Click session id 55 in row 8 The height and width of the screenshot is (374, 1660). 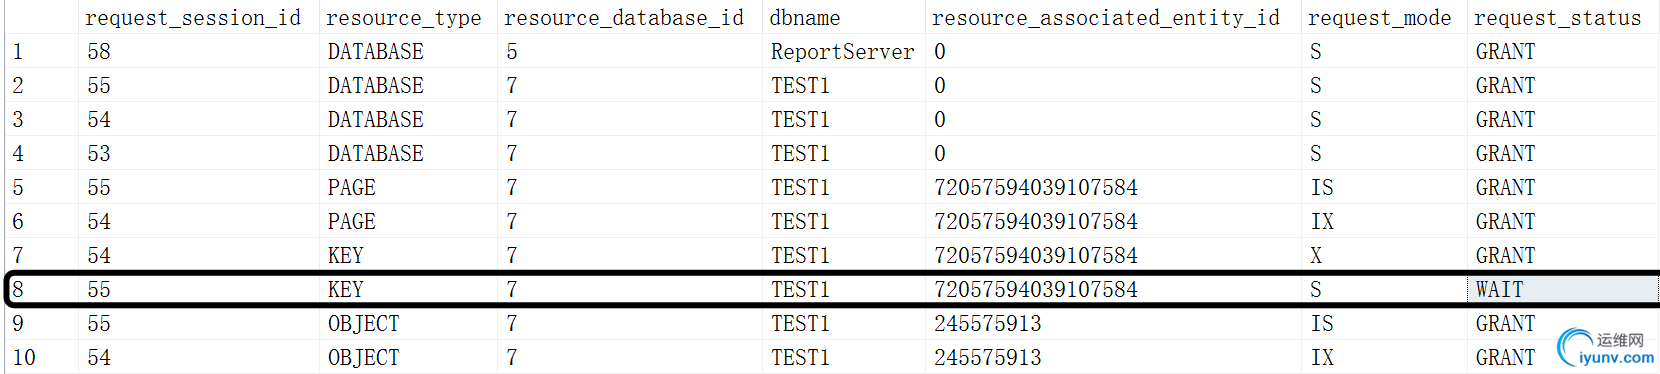[x=199, y=289]
